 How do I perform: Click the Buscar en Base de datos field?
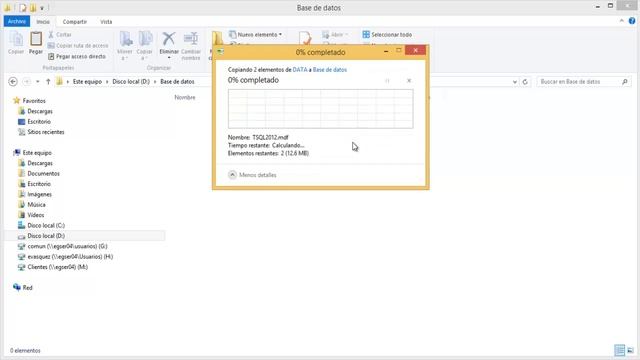pos(584,82)
